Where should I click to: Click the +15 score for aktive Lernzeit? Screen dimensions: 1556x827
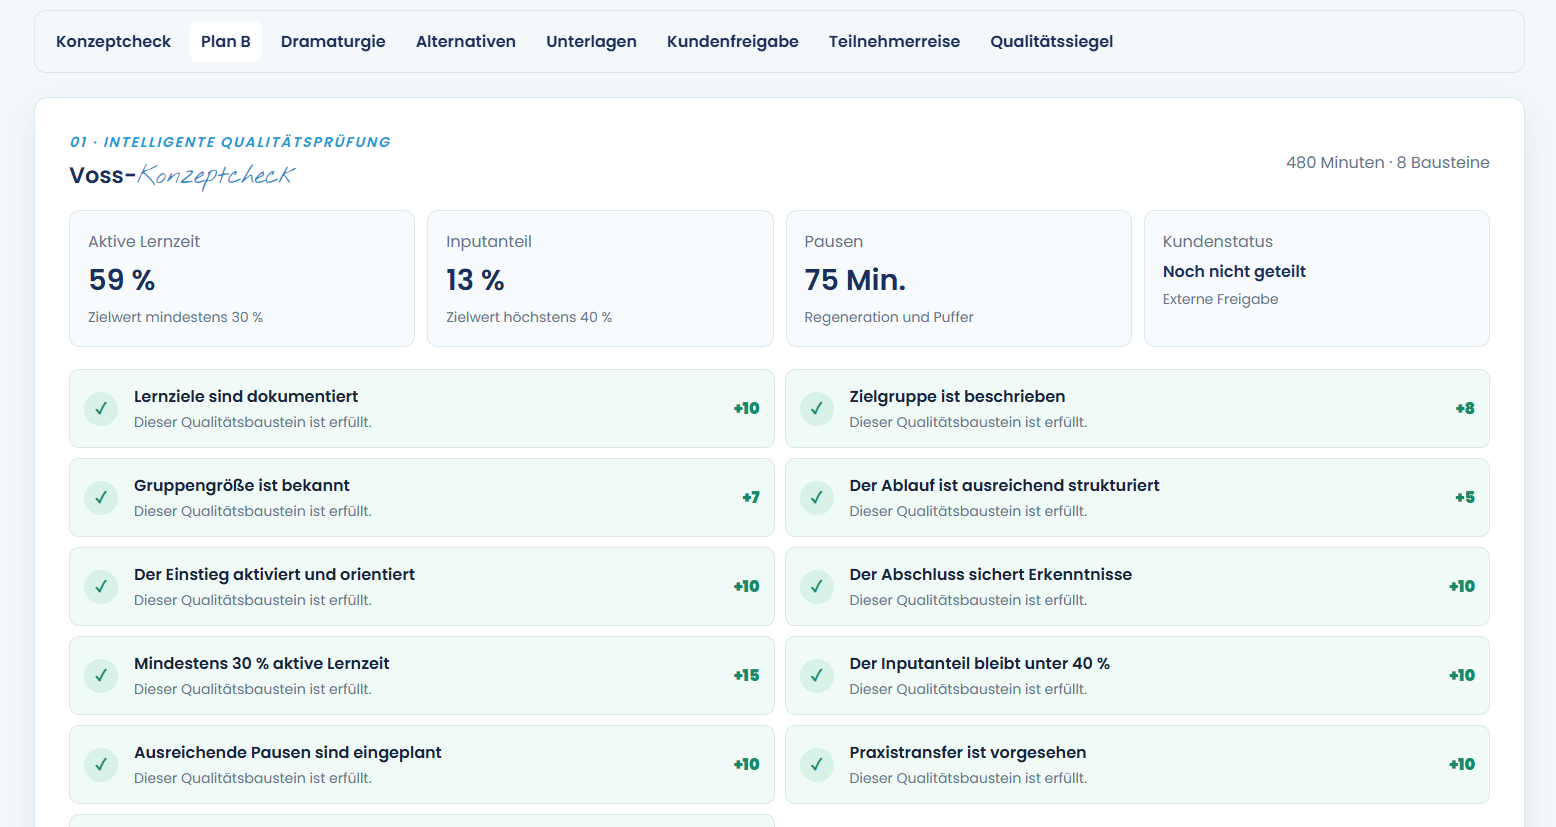tap(746, 675)
